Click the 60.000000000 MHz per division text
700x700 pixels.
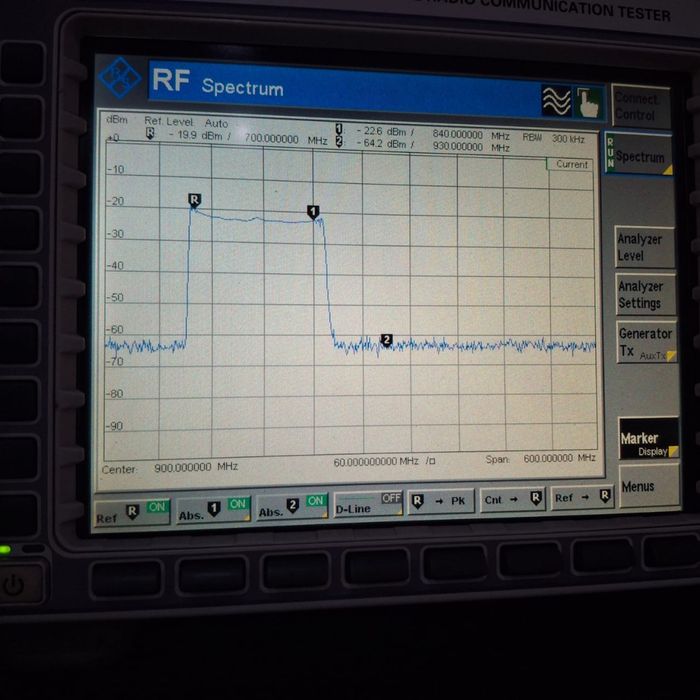384,461
